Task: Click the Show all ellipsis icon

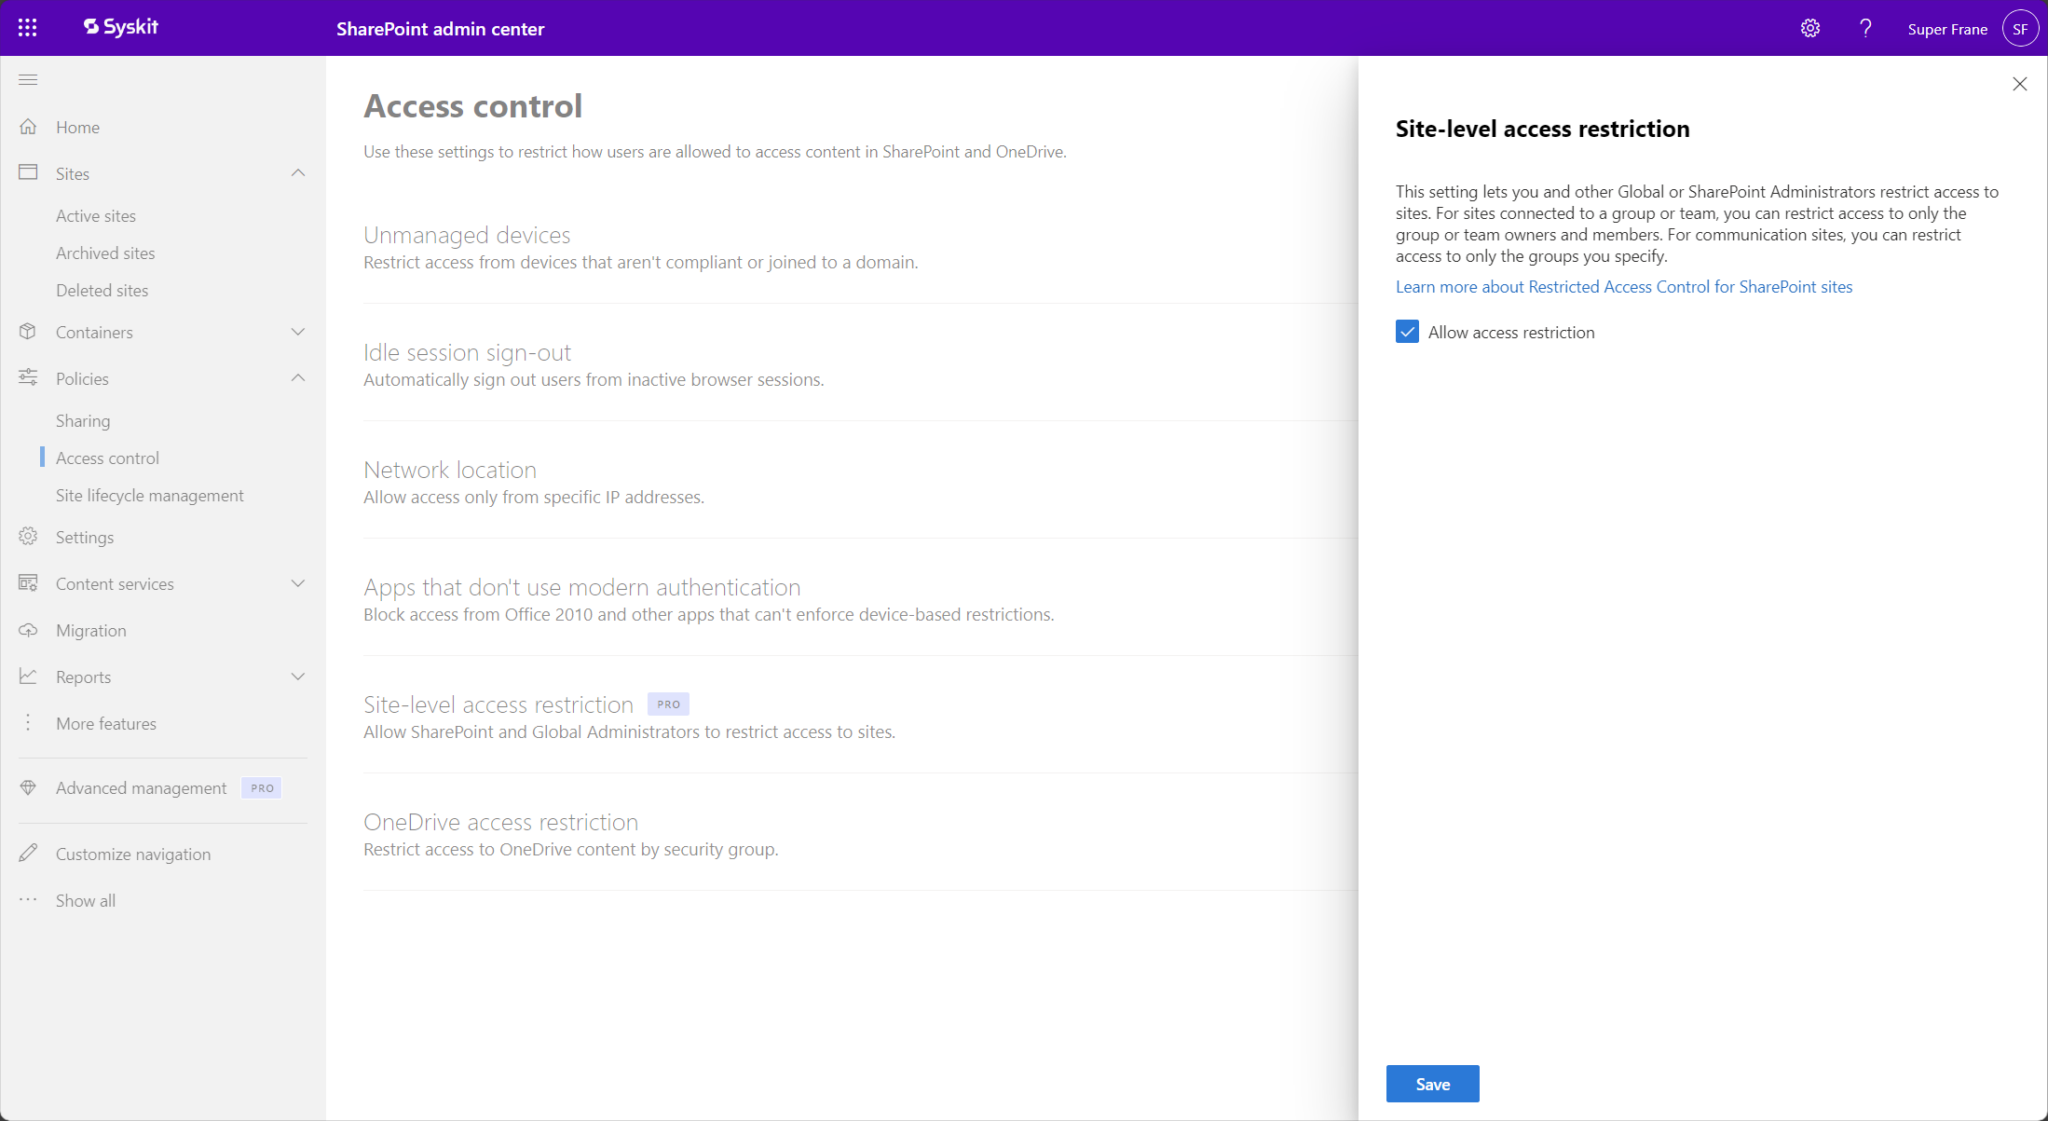Action: click(x=29, y=899)
